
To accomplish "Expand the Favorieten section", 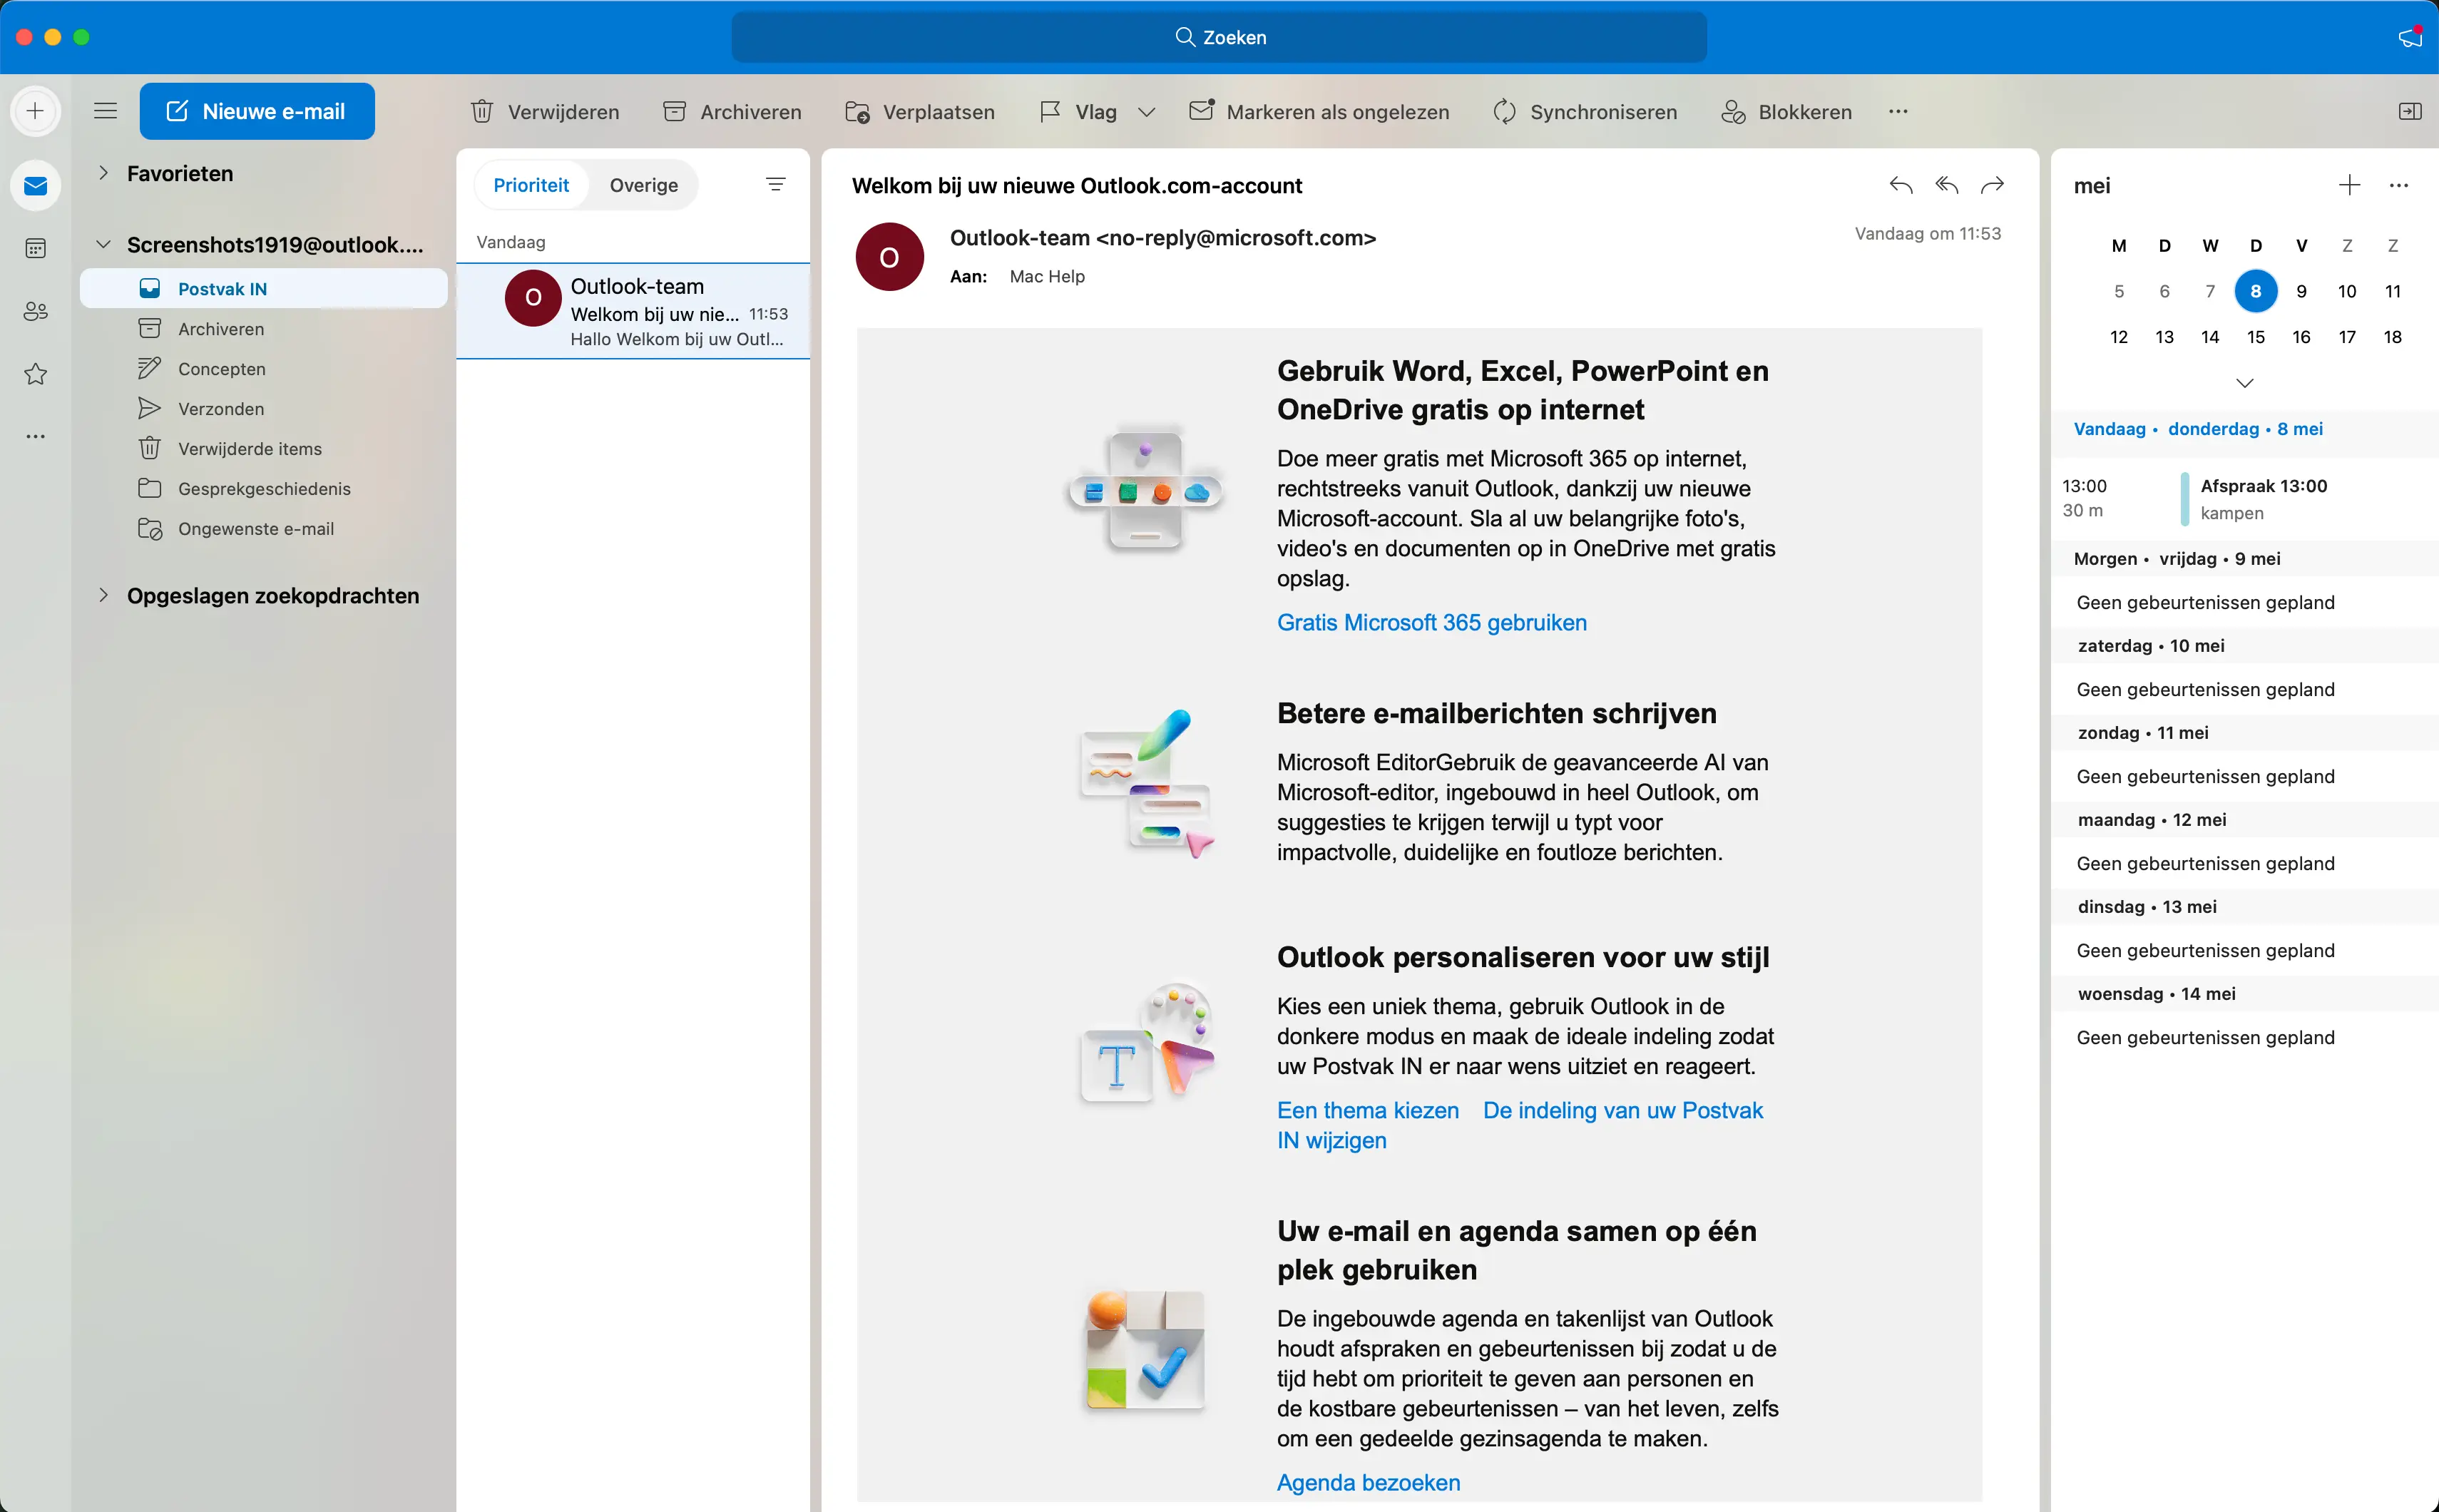I will point(104,172).
